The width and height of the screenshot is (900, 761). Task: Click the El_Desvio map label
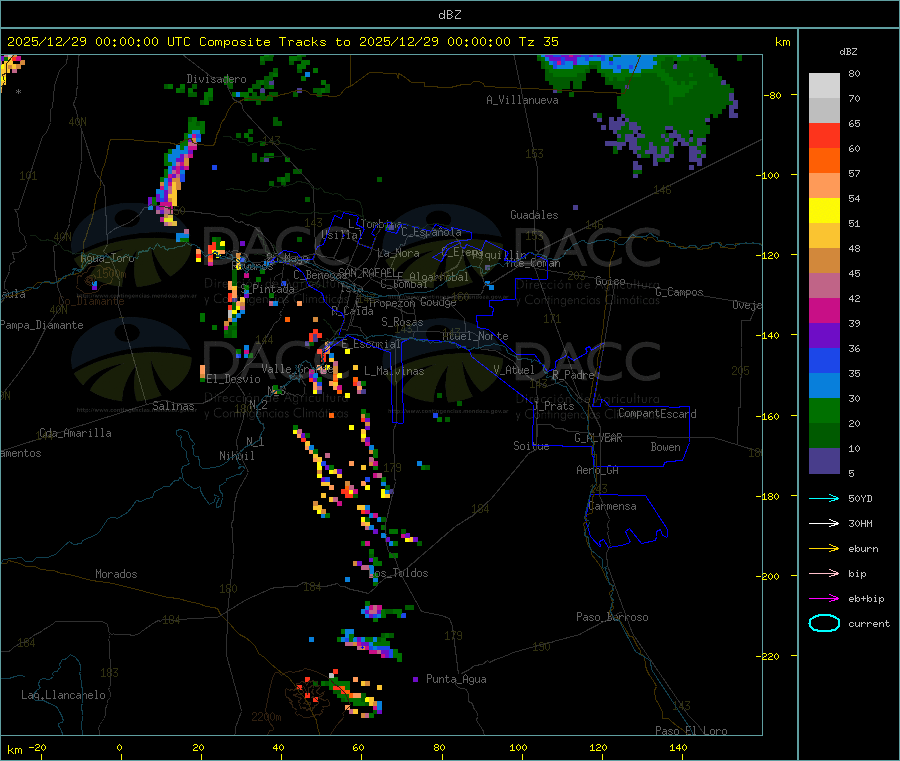click(234, 379)
